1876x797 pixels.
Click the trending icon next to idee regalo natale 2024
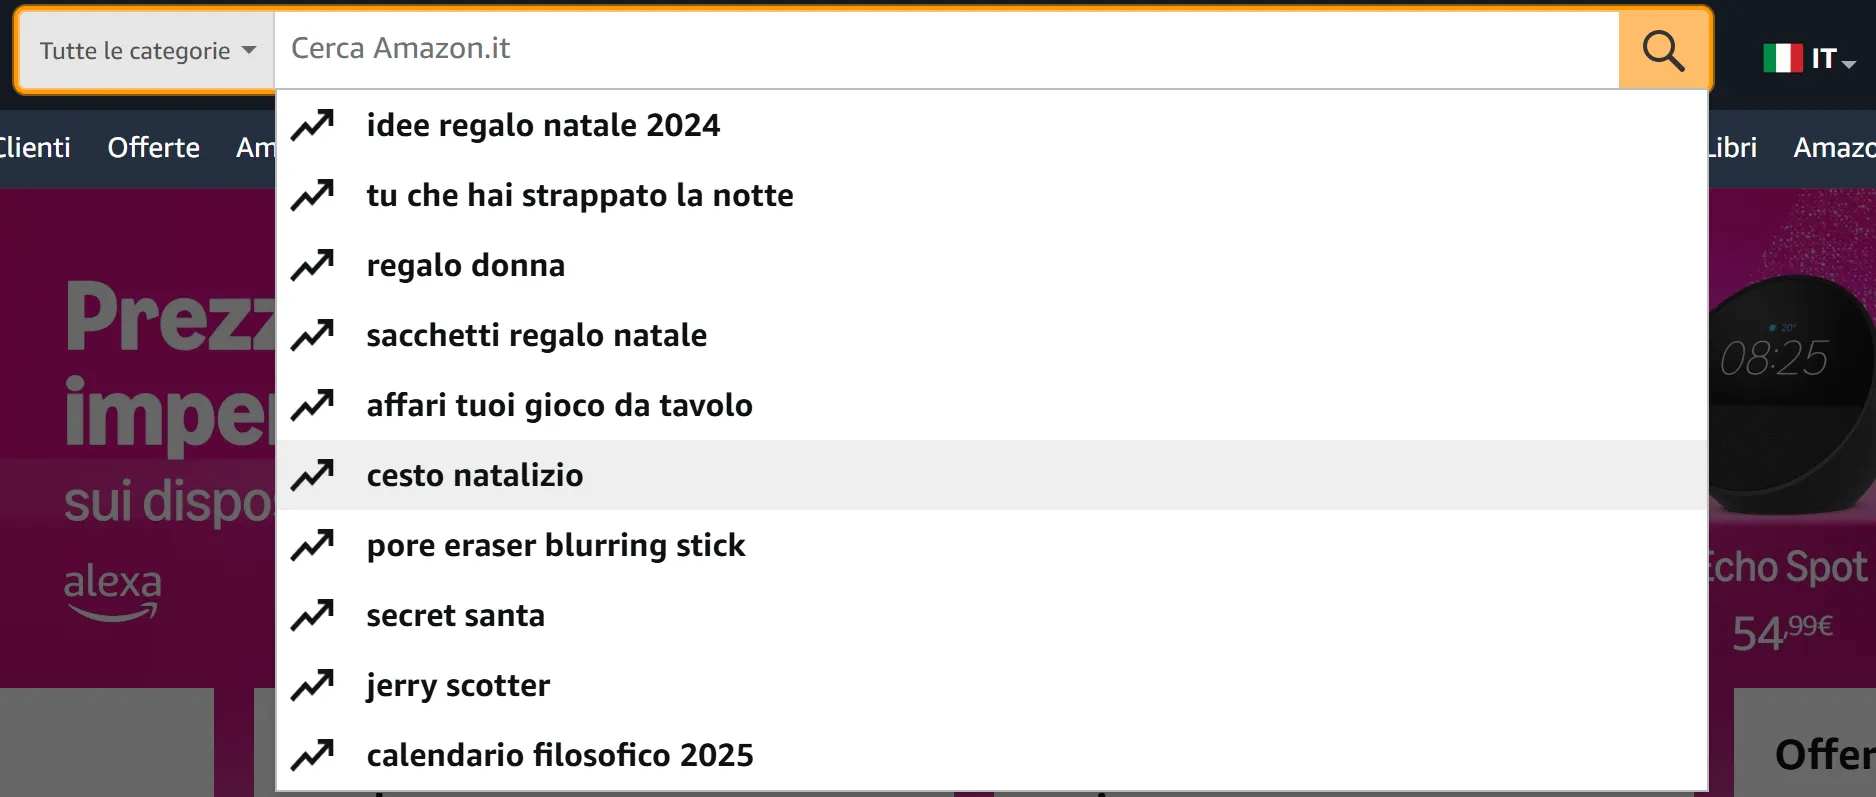click(313, 124)
